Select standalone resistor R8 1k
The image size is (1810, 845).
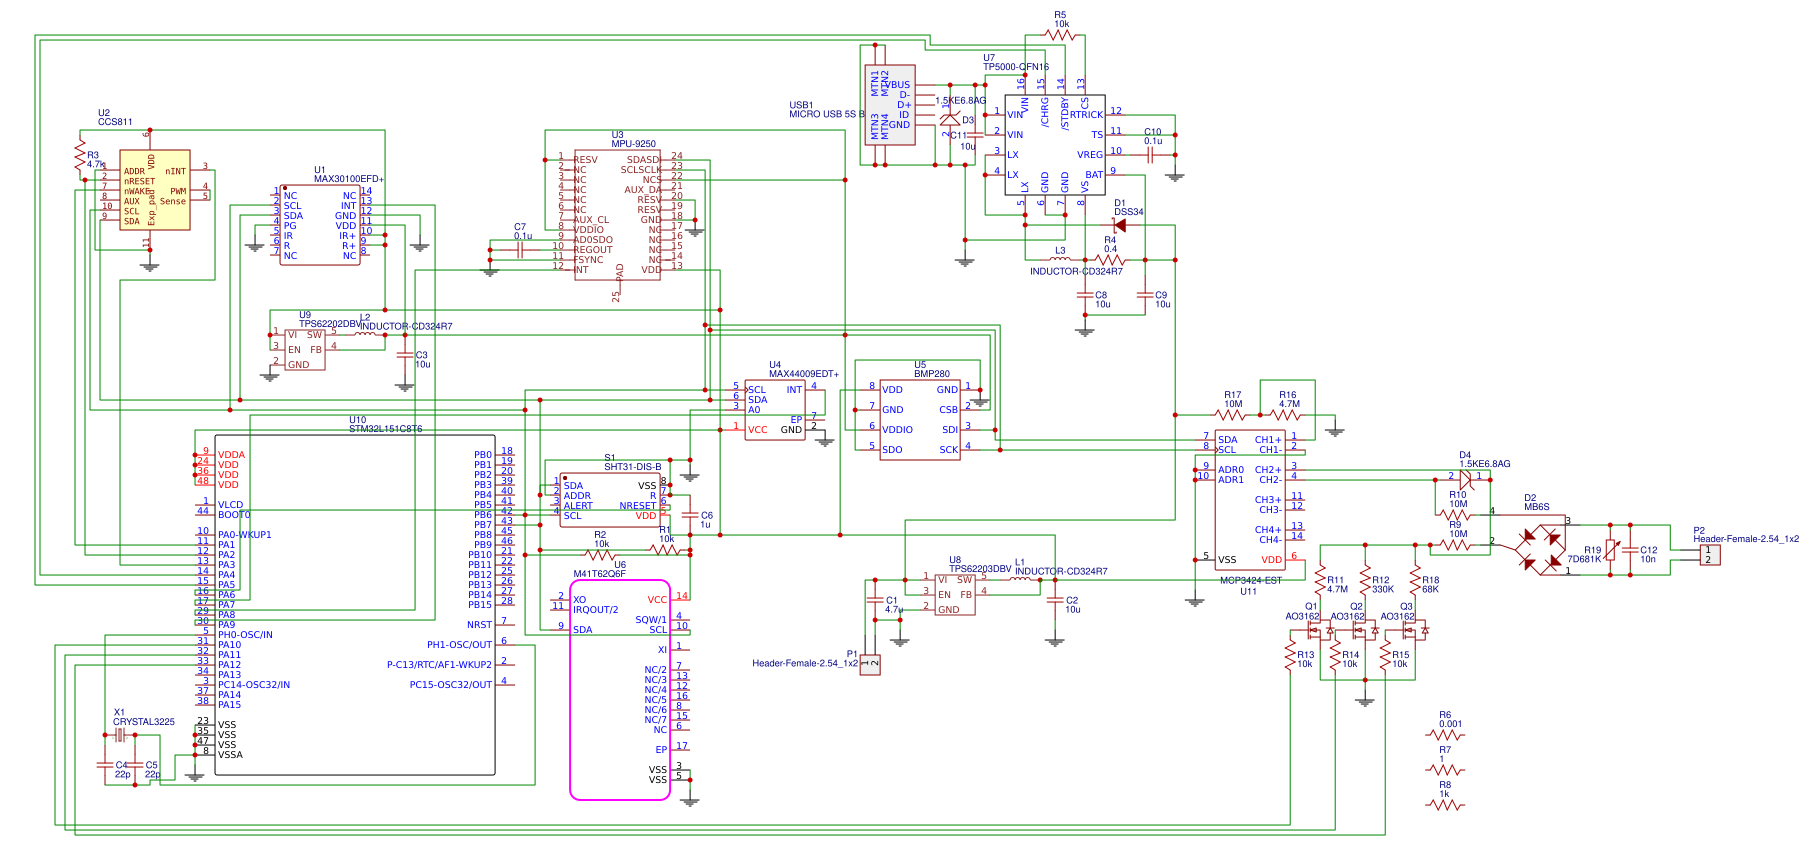[1445, 805]
